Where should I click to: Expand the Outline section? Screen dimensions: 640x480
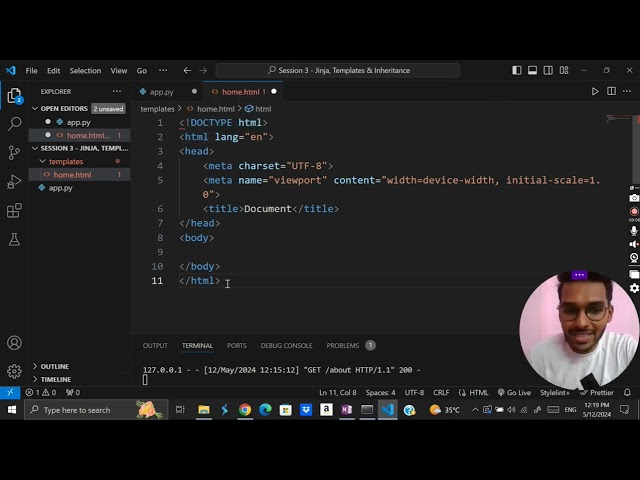(55, 366)
